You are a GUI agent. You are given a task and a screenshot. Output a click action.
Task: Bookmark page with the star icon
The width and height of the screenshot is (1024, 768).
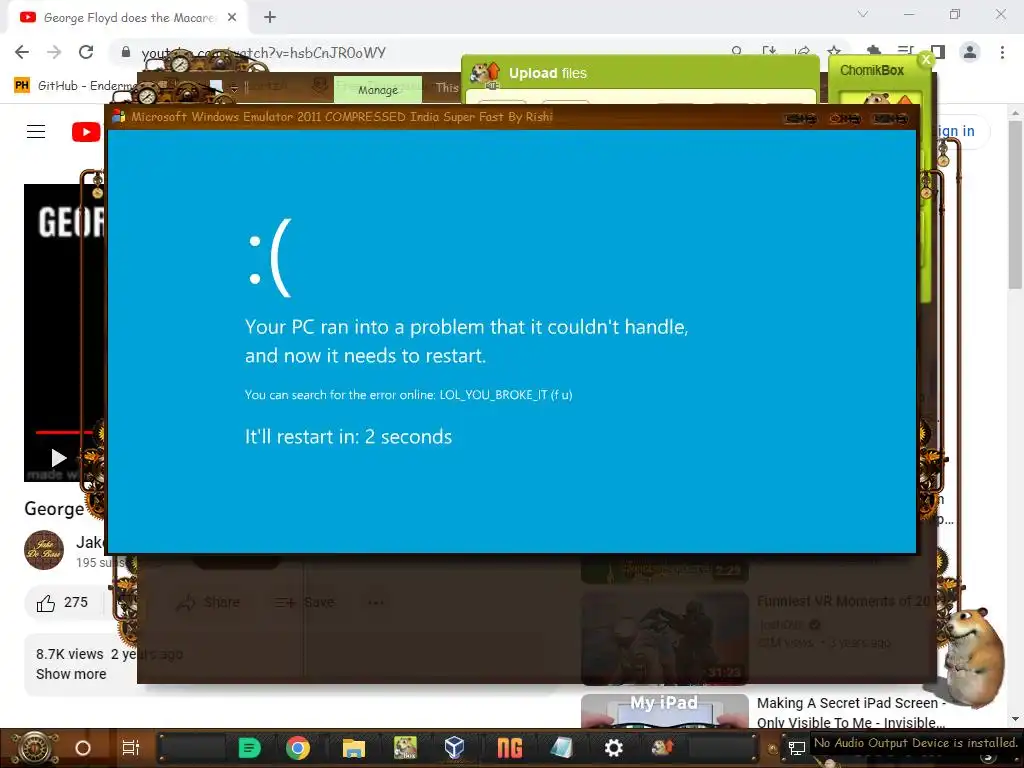point(834,51)
